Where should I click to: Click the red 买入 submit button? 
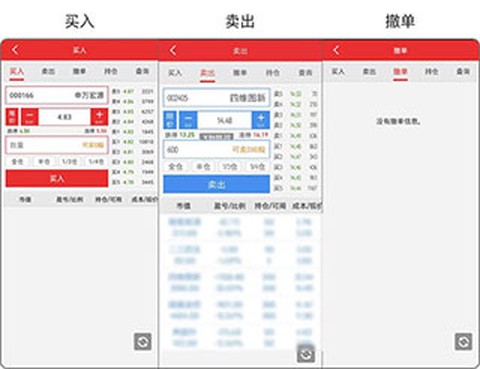coord(57,178)
